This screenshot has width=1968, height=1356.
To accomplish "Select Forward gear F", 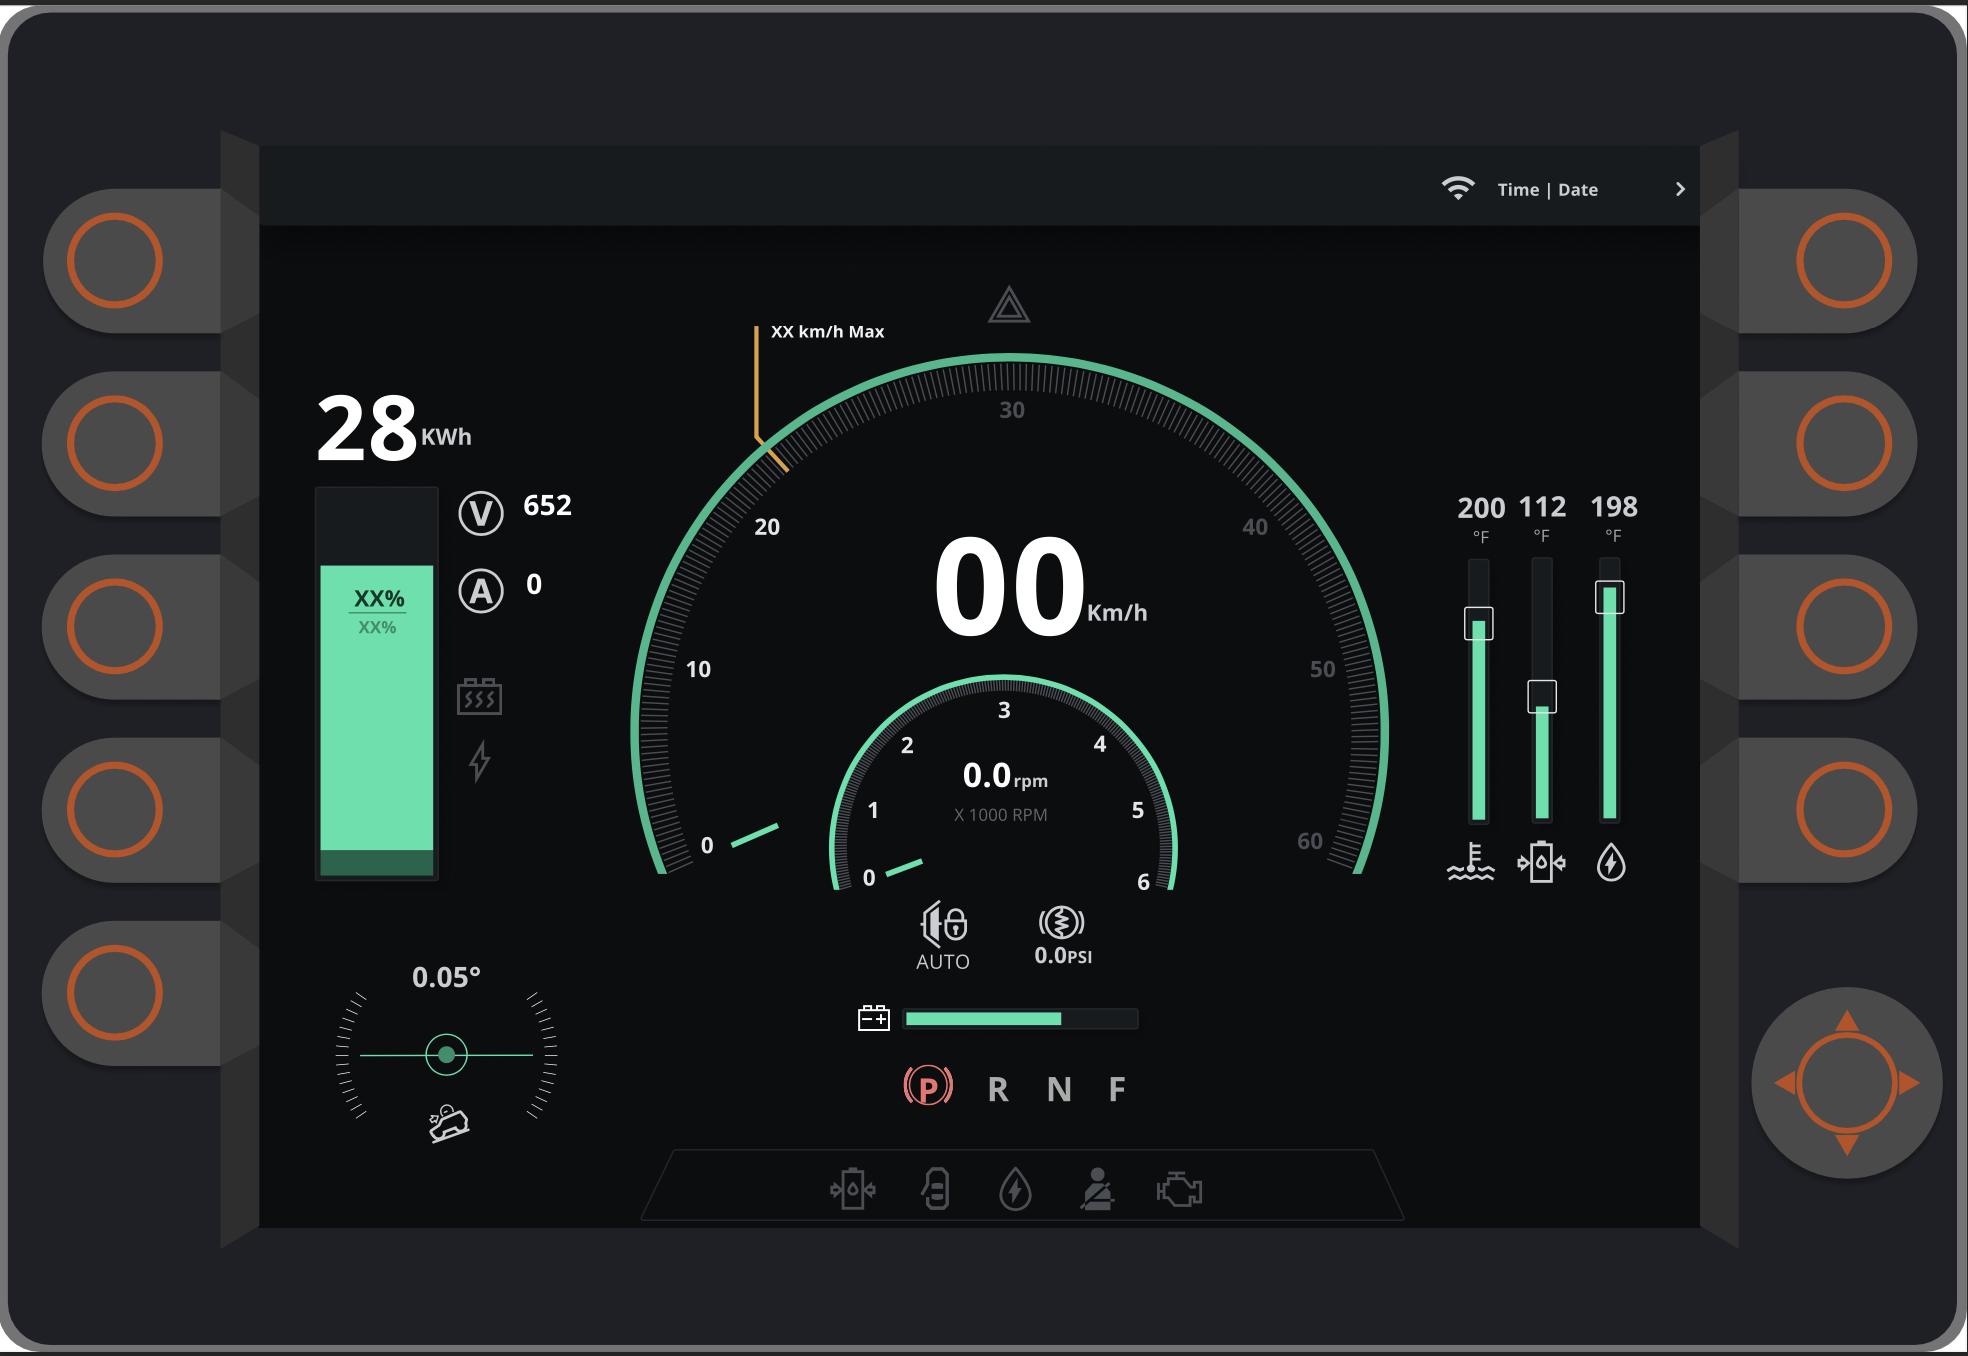I will [x=1117, y=1089].
